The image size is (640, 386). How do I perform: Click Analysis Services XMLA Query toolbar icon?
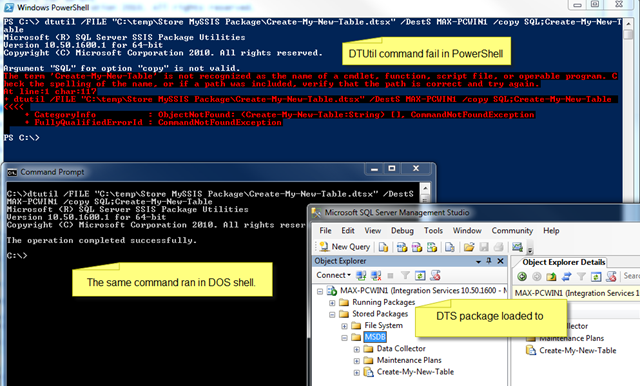pyautogui.click(x=432, y=247)
